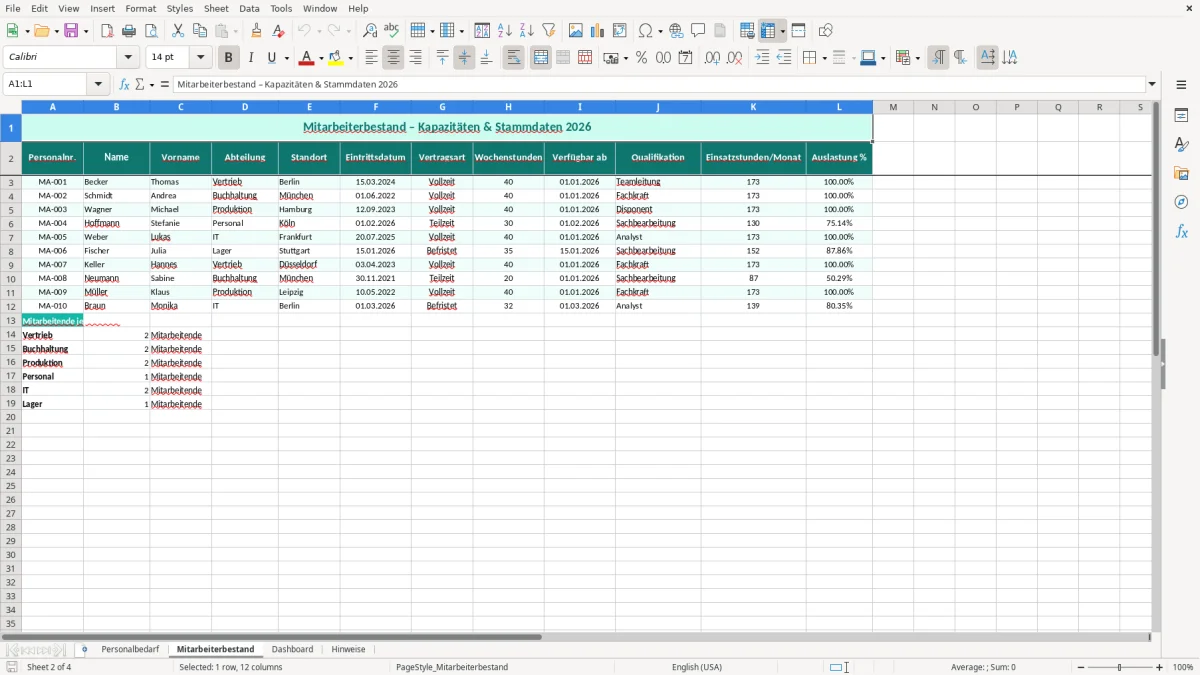Image resolution: width=1200 pixels, height=675 pixels.
Task: Insert a hyperlink
Action: [676, 31]
